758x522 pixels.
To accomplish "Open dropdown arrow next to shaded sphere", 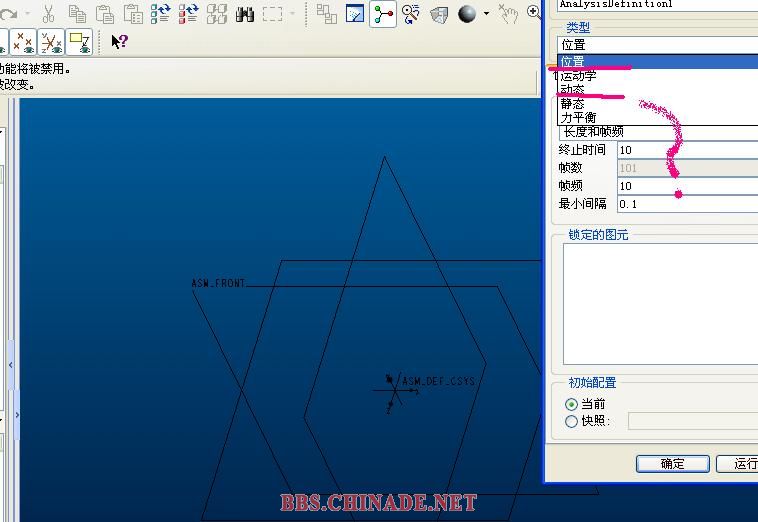I will tap(486, 14).
